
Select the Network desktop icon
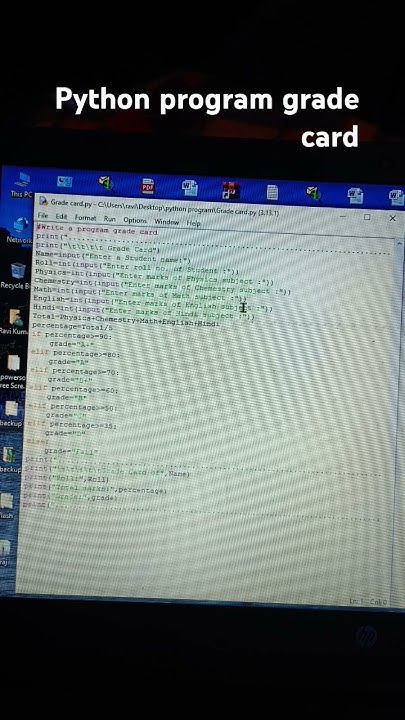(x=20, y=230)
